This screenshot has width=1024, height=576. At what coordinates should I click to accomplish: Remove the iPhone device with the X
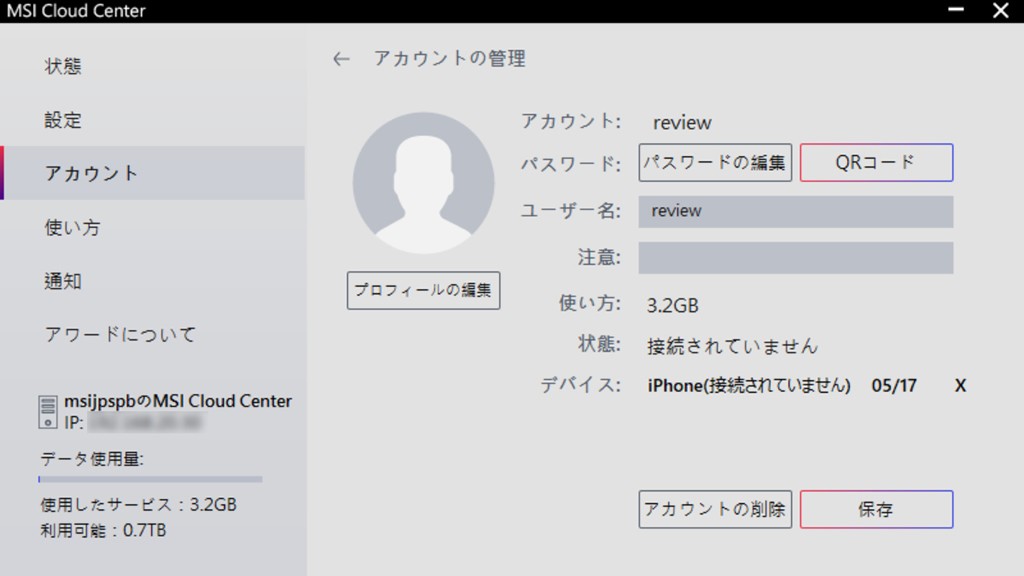pyautogui.click(x=960, y=386)
